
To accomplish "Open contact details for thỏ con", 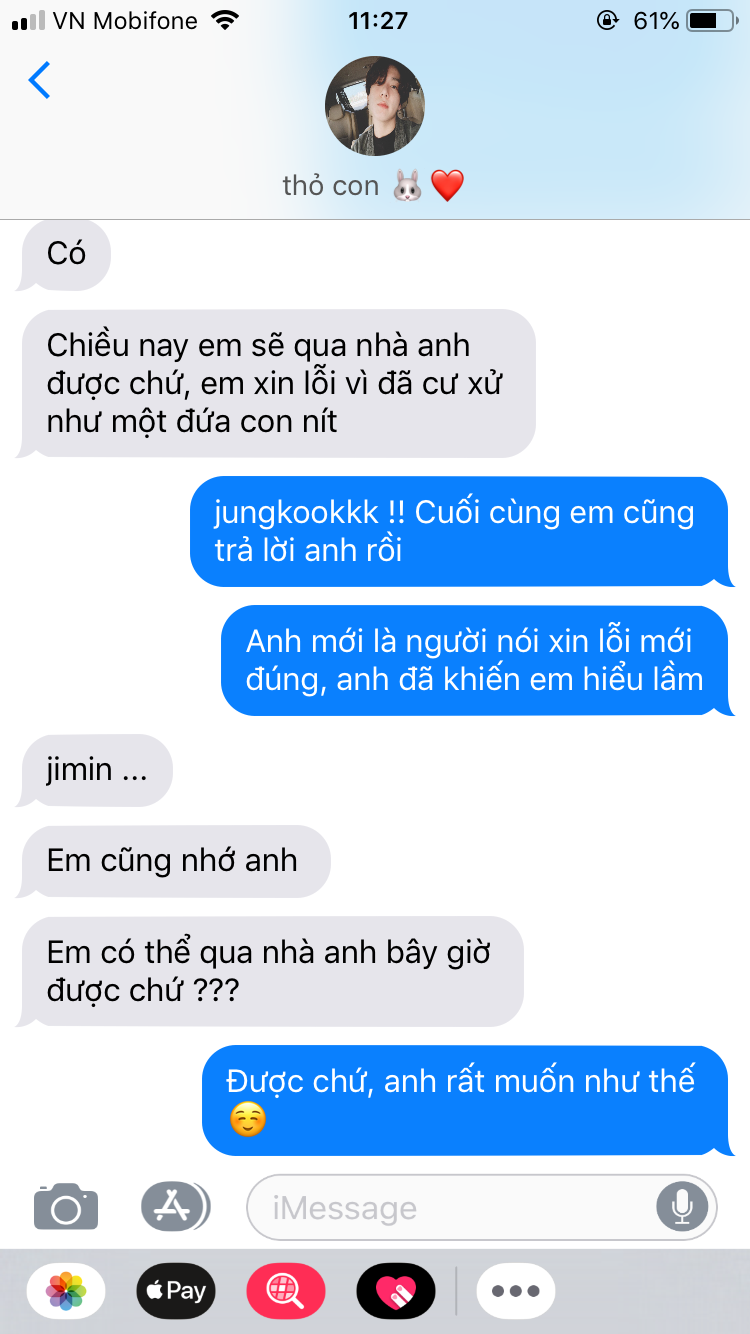I will pyautogui.click(x=373, y=185).
